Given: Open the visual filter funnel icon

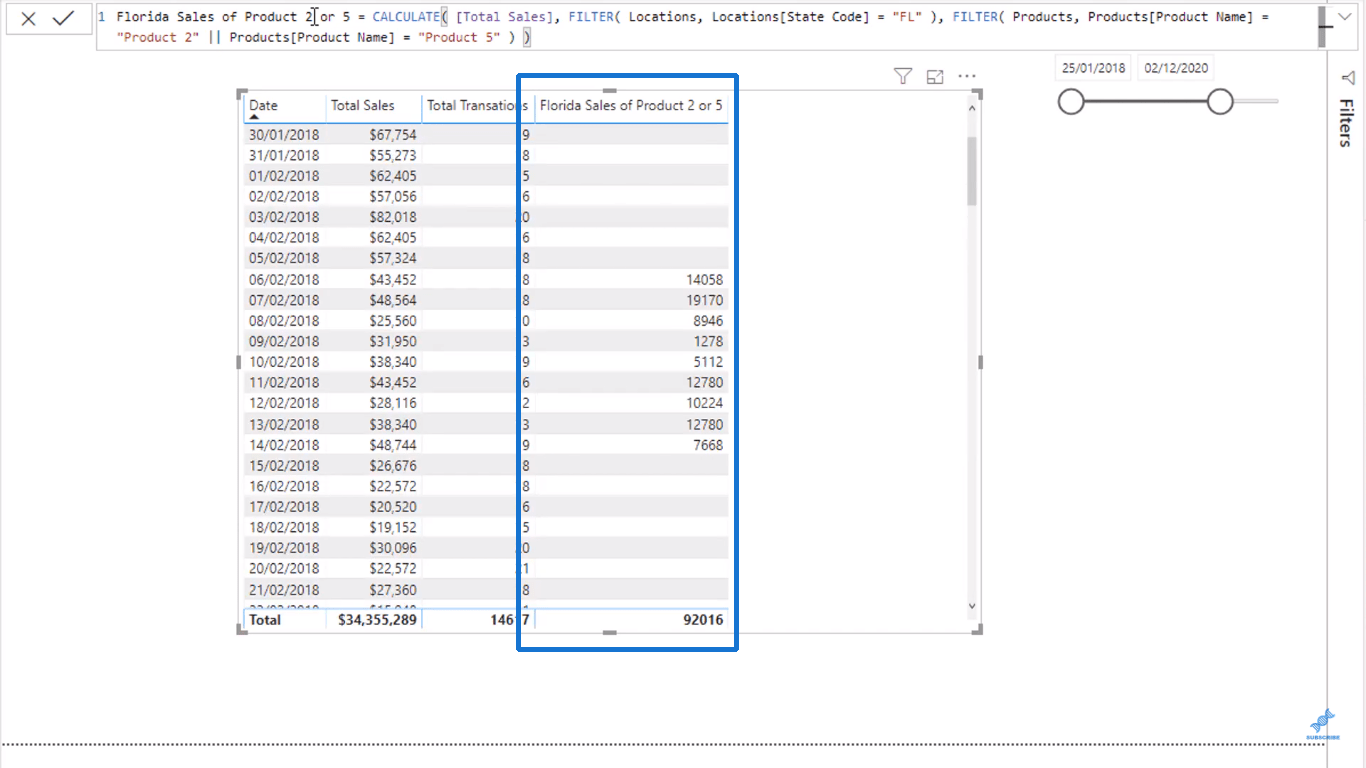Looking at the screenshot, I should click(x=902, y=76).
